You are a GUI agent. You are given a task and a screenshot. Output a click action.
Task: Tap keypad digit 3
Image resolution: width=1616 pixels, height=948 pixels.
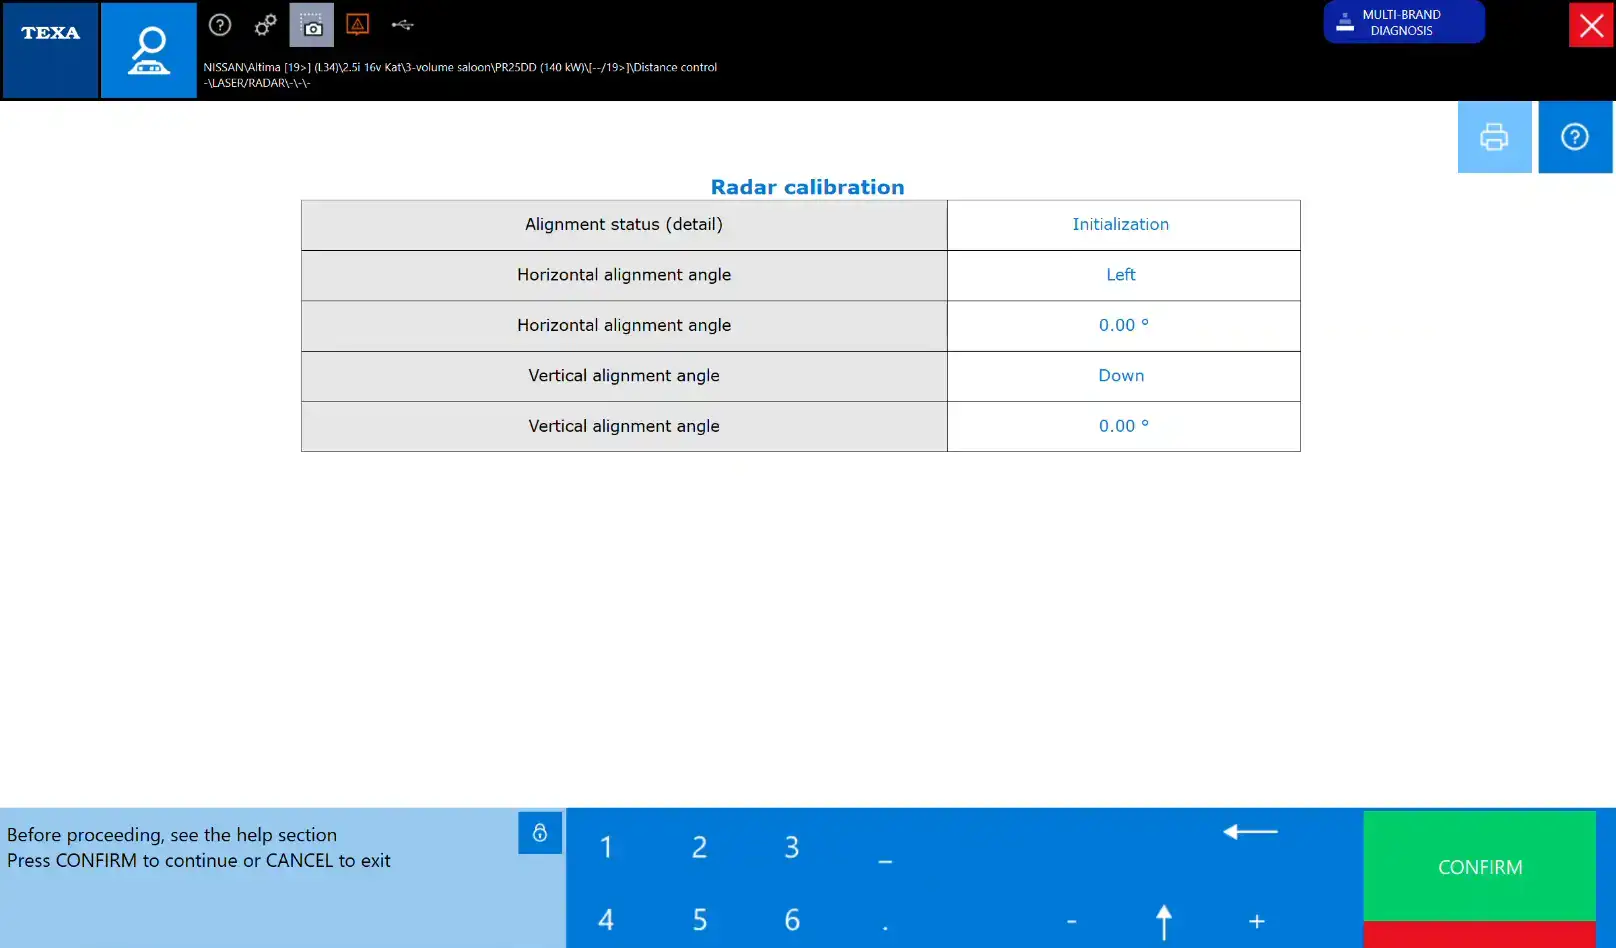pyautogui.click(x=792, y=848)
